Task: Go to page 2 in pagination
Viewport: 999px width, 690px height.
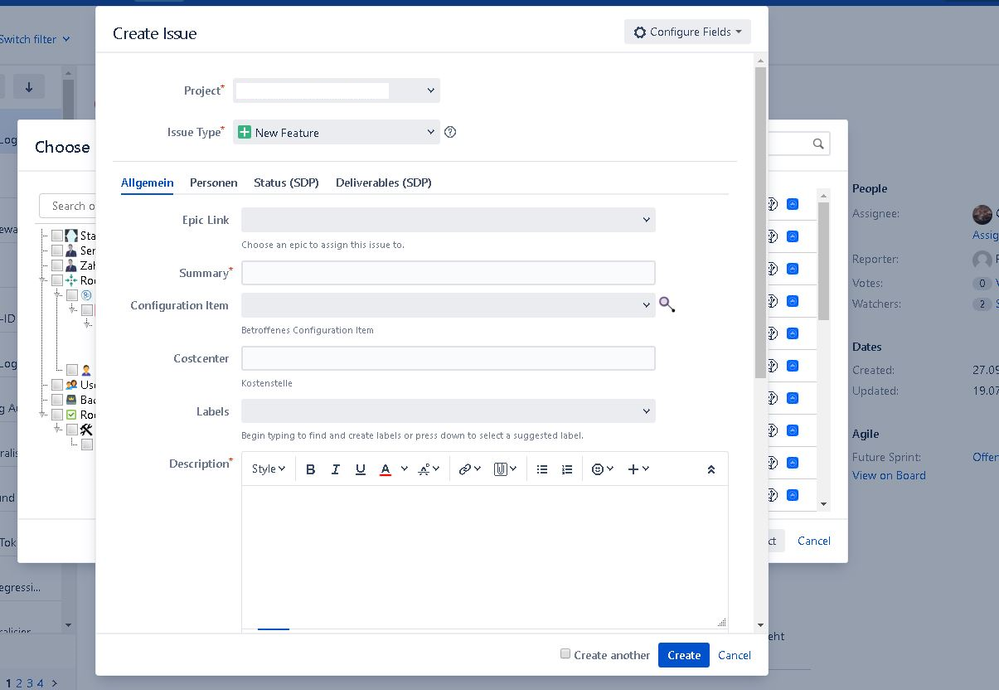Action: 19,683
